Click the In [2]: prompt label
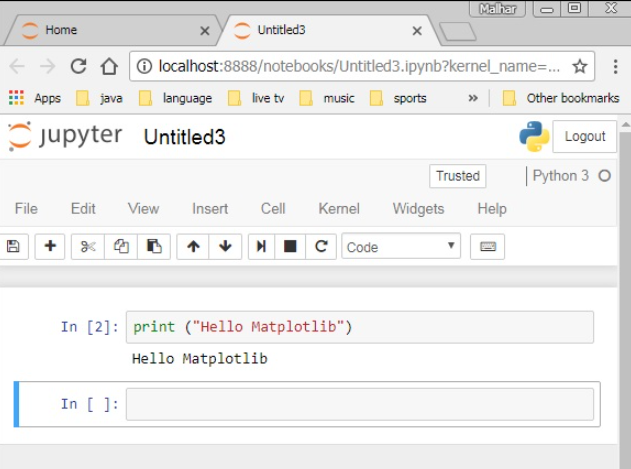The width and height of the screenshot is (631, 469). (x=89, y=327)
